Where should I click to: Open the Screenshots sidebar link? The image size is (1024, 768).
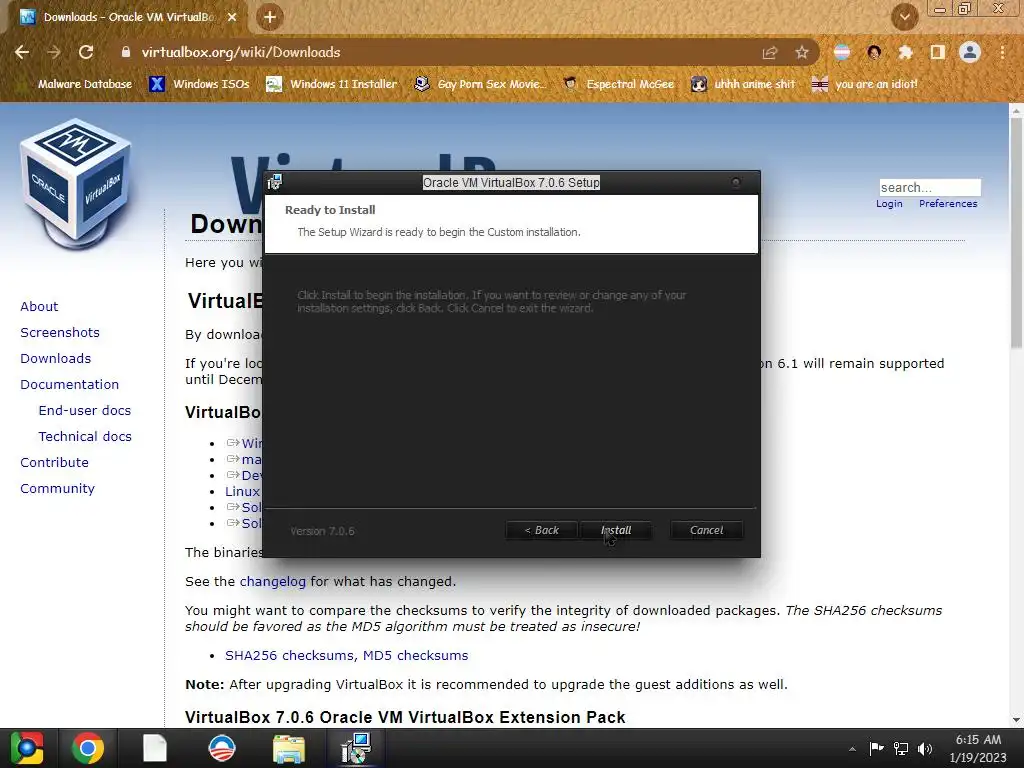coord(60,332)
